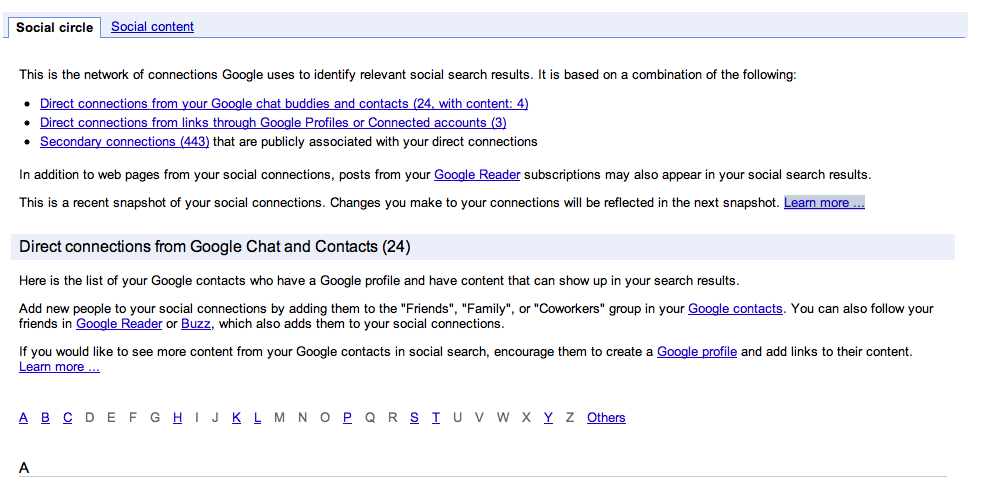Viewport: 981px width, 485px height.
Task: Open Google chat buddies and contacts link
Action: pyautogui.click(x=284, y=104)
